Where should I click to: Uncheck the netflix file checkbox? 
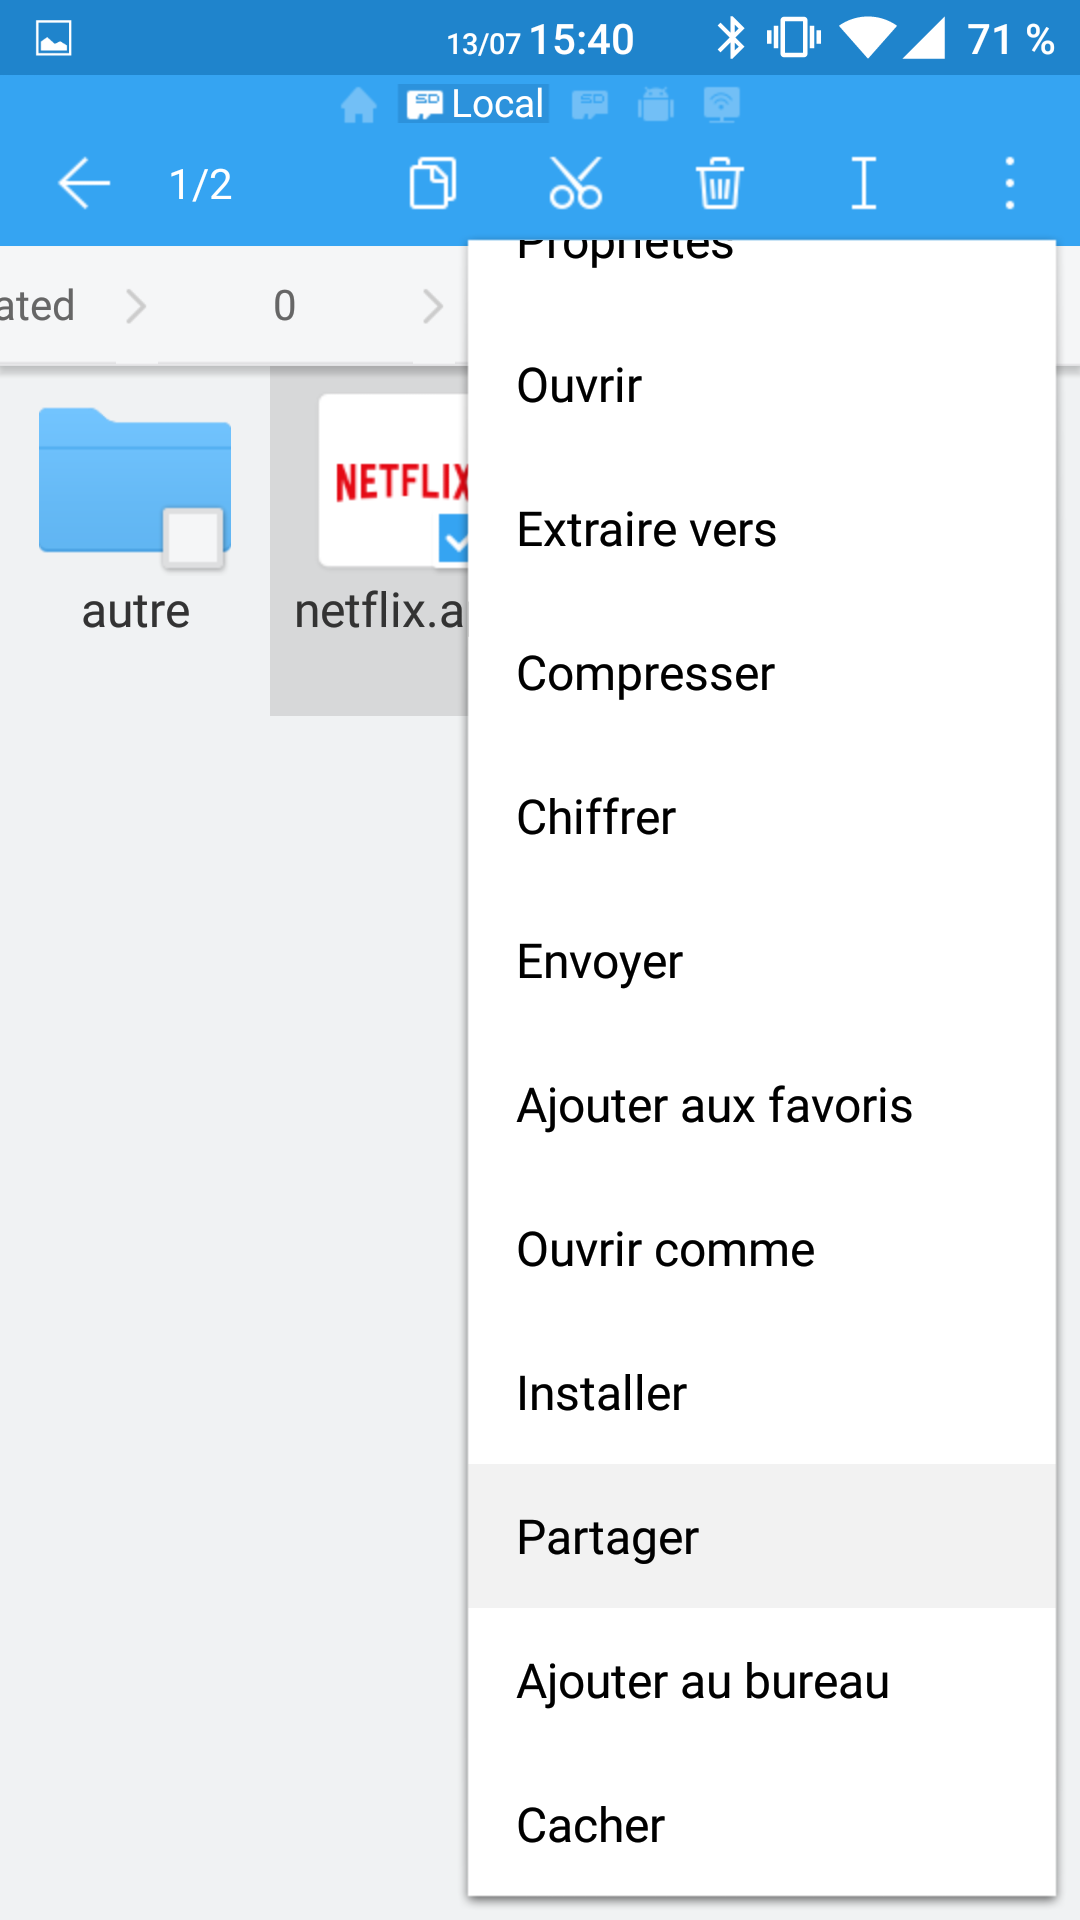(x=455, y=538)
